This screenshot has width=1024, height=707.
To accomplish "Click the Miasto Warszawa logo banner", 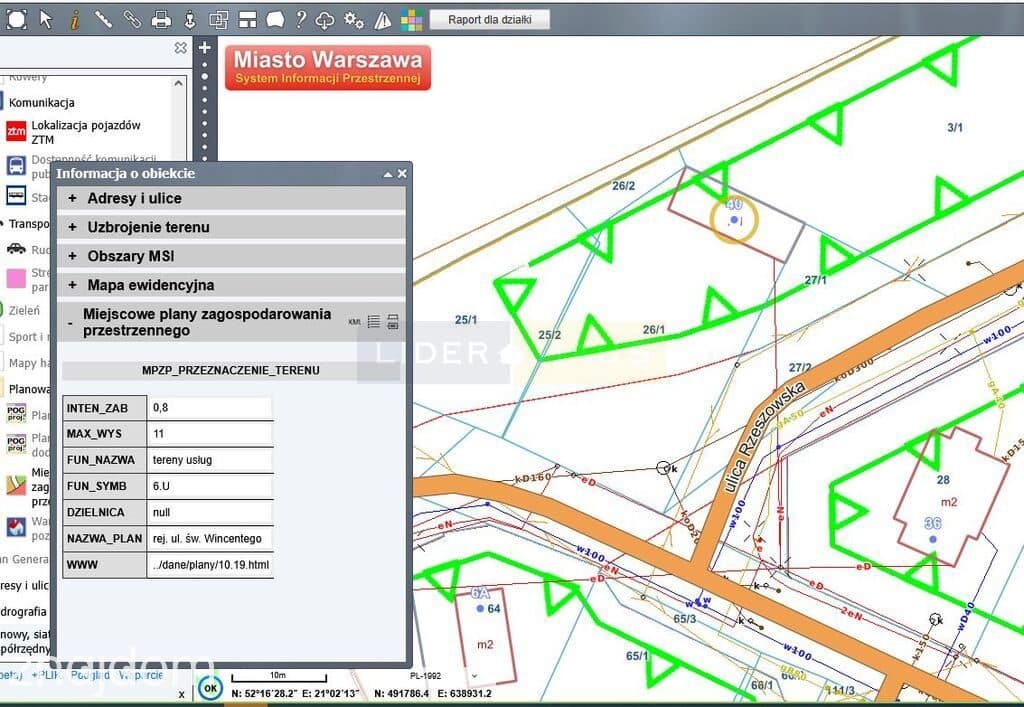I will [x=328, y=67].
